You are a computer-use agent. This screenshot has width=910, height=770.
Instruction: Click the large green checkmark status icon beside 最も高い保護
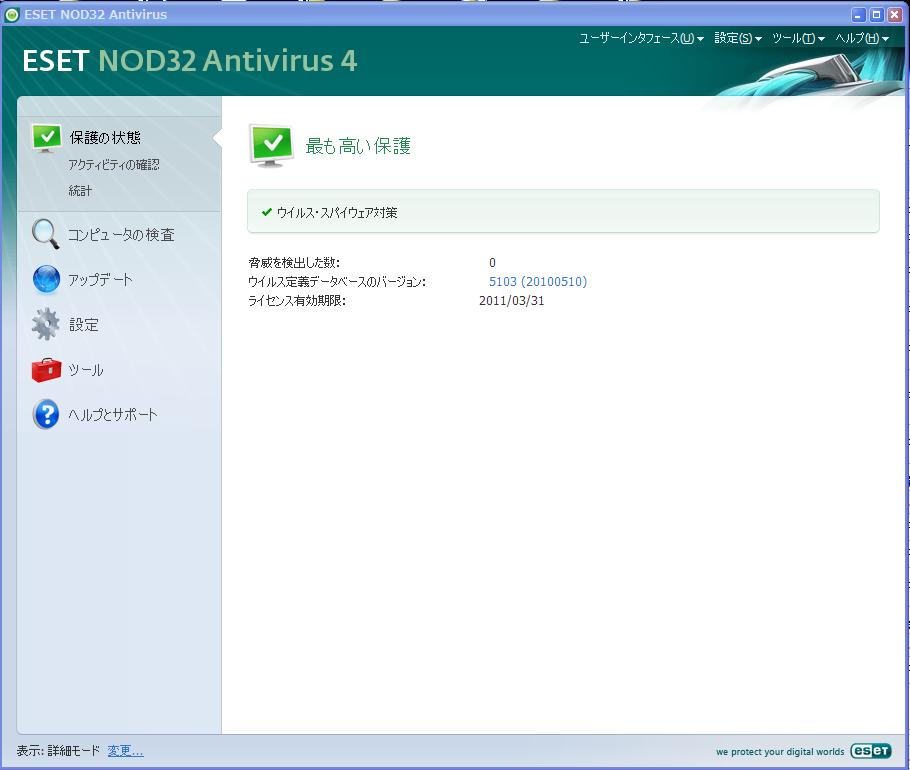271,145
